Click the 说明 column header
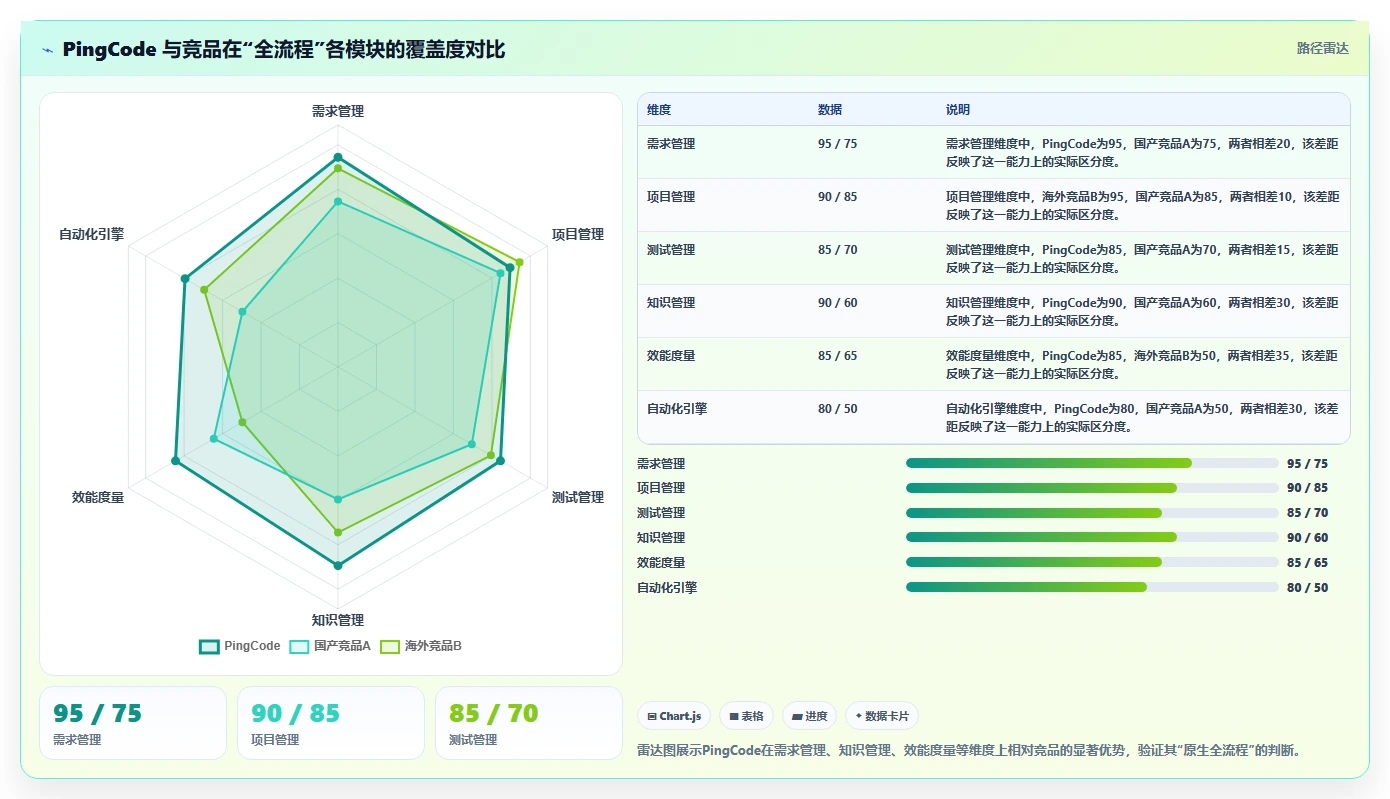The image size is (1390, 799). coord(958,110)
